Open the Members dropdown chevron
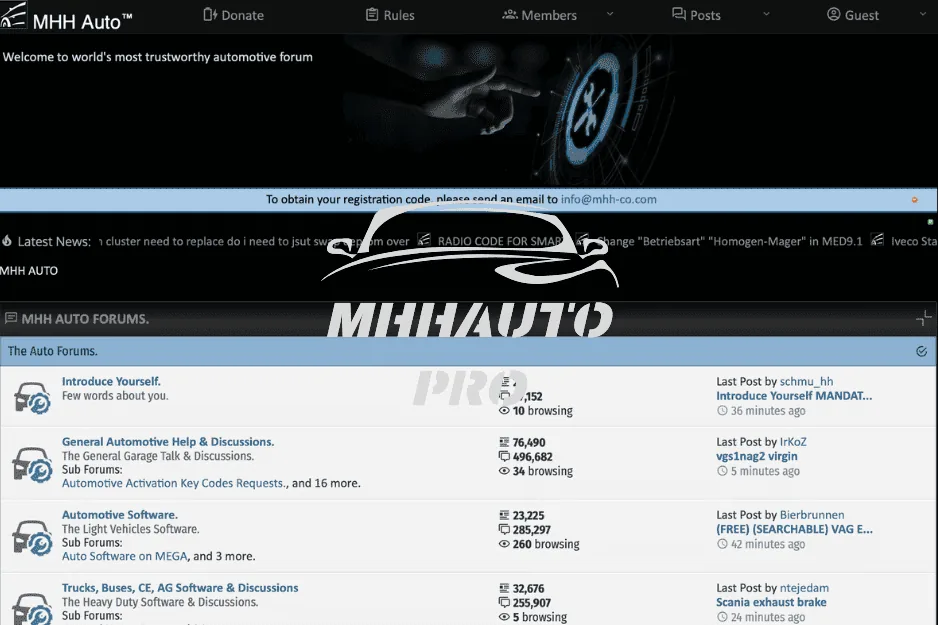This screenshot has width=938, height=625. click(609, 16)
